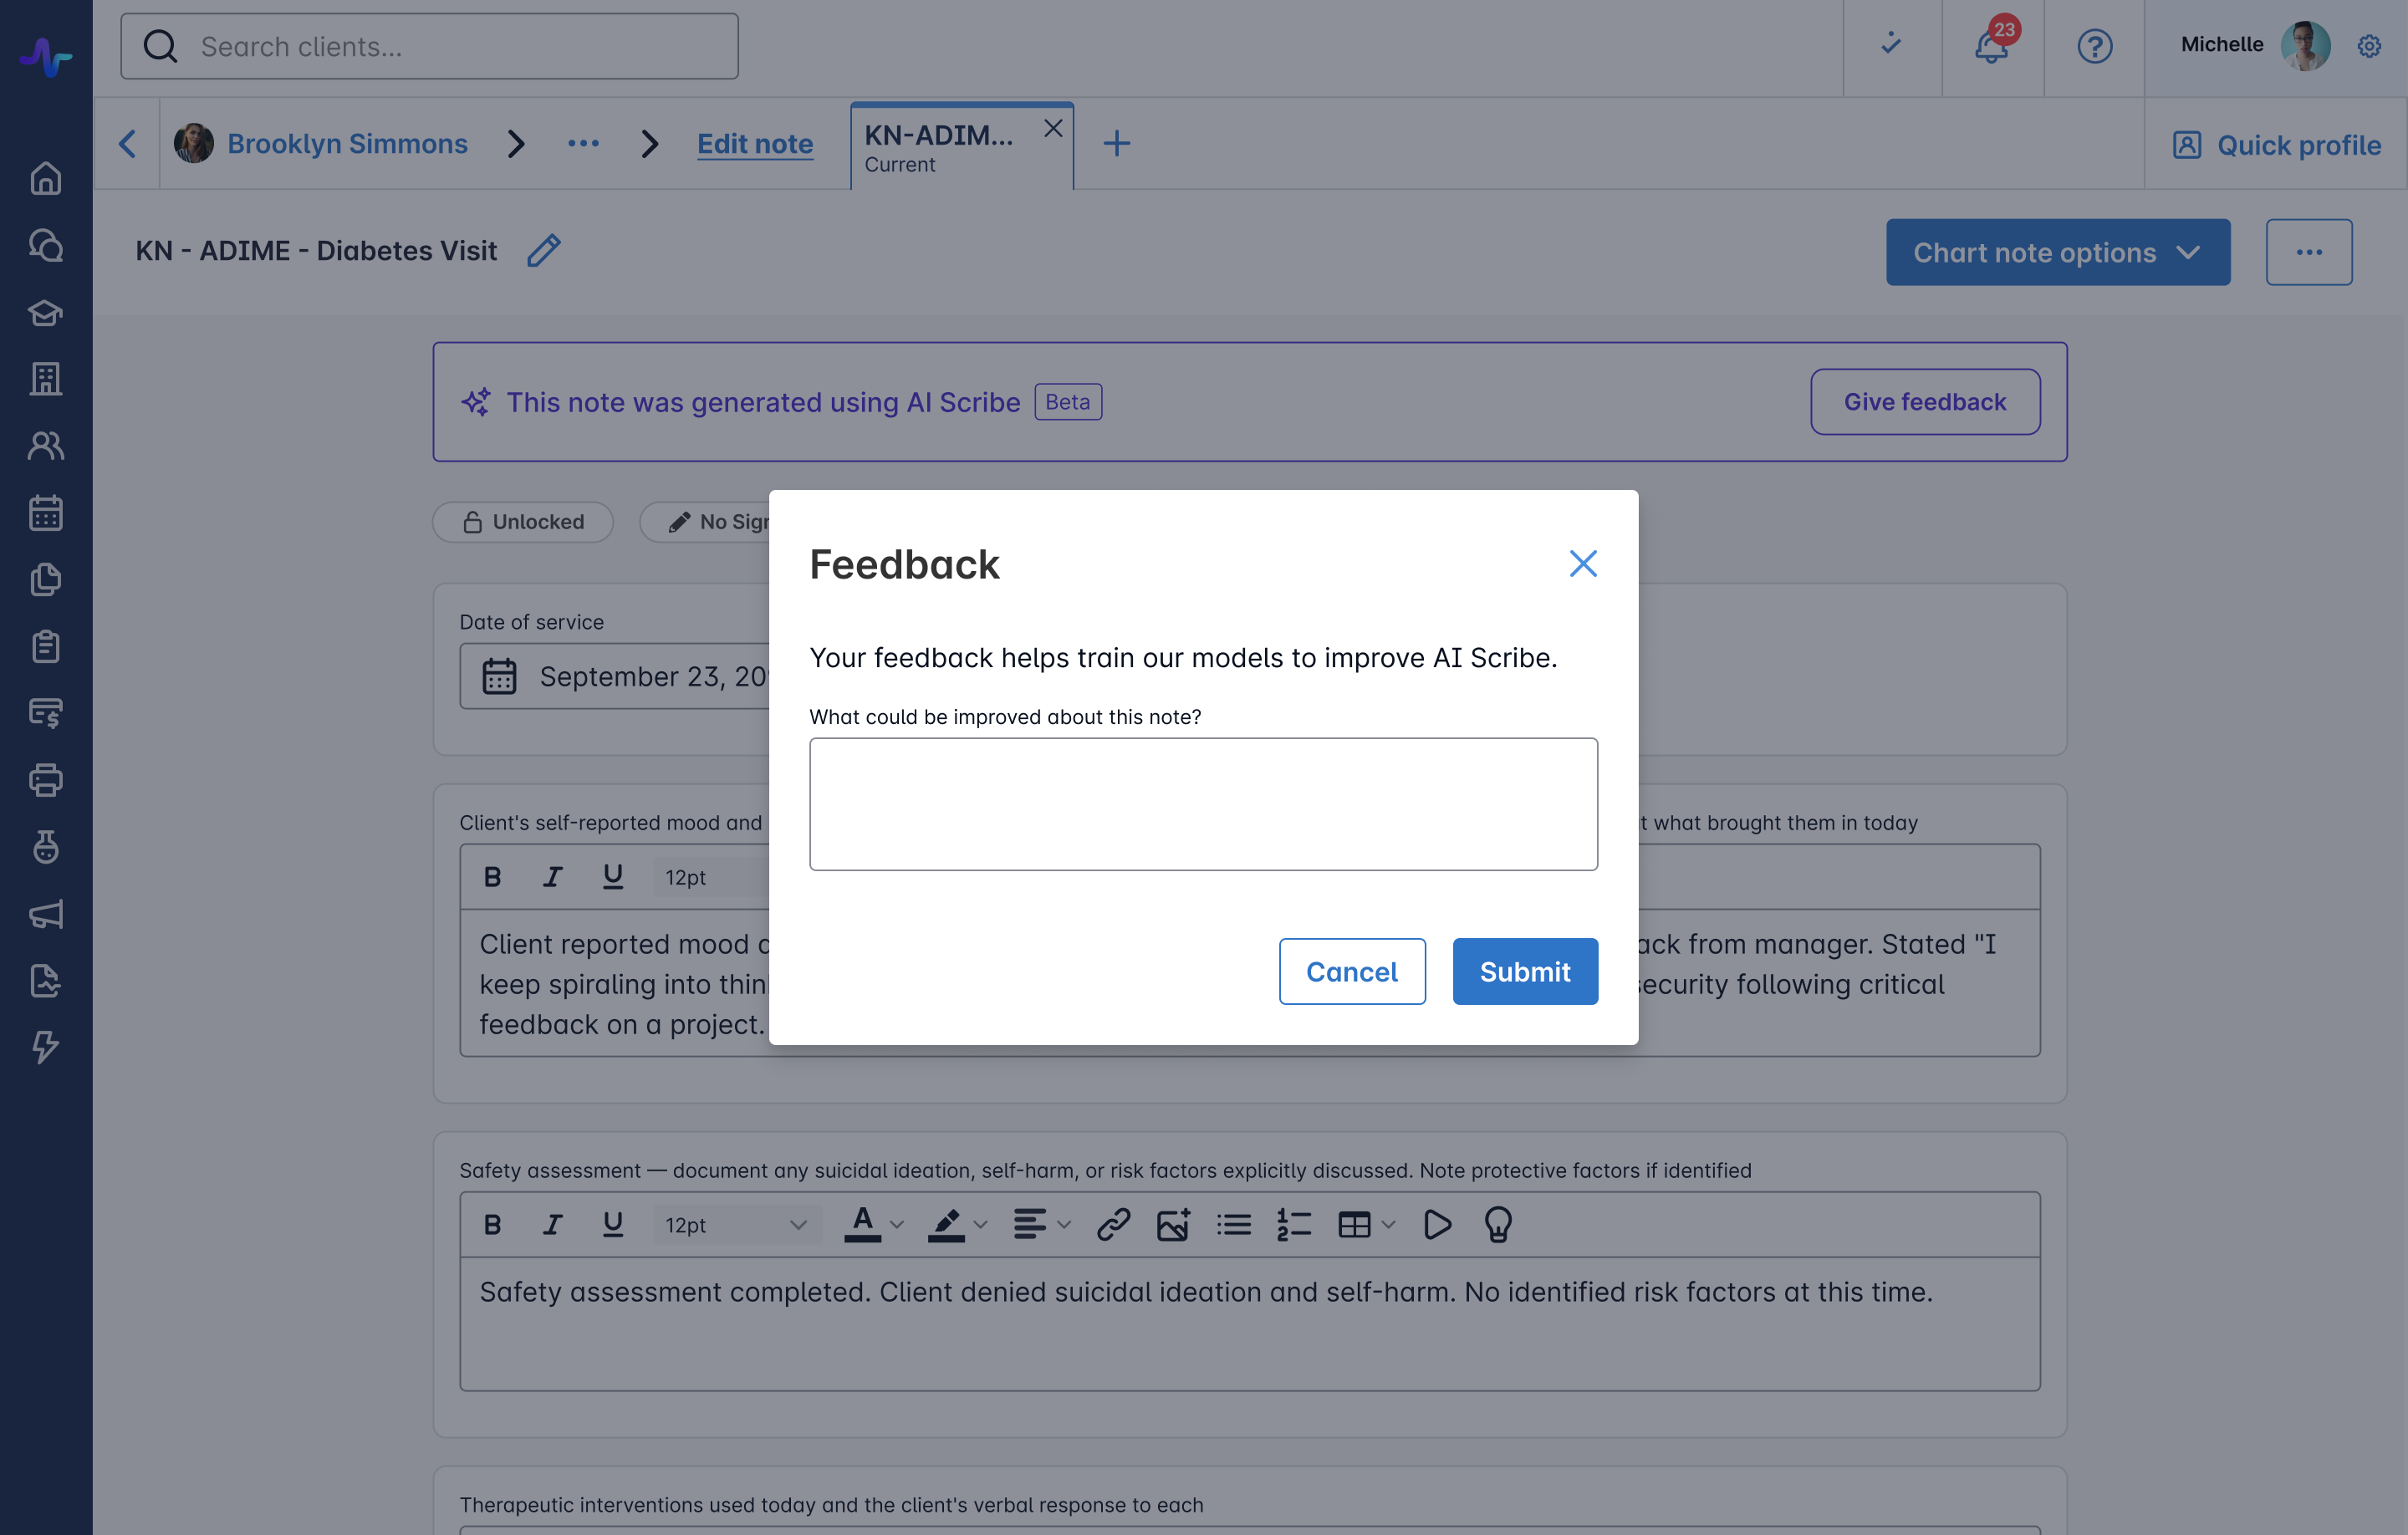
Task: Expand the table insert dropdown arrow
Action: click(x=1388, y=1224)
